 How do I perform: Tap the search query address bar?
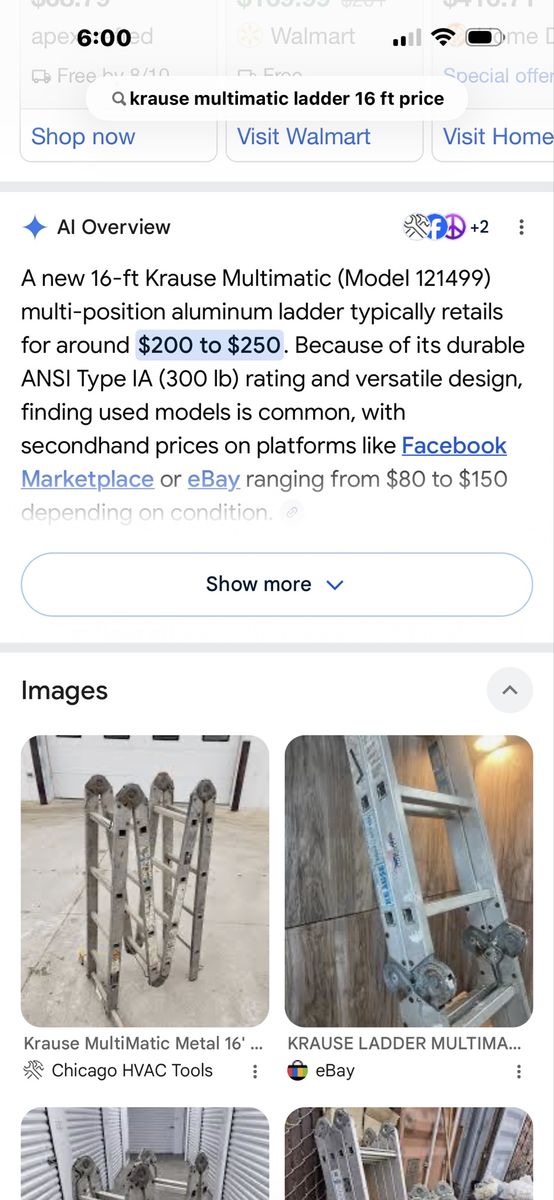tap(277, 99)
